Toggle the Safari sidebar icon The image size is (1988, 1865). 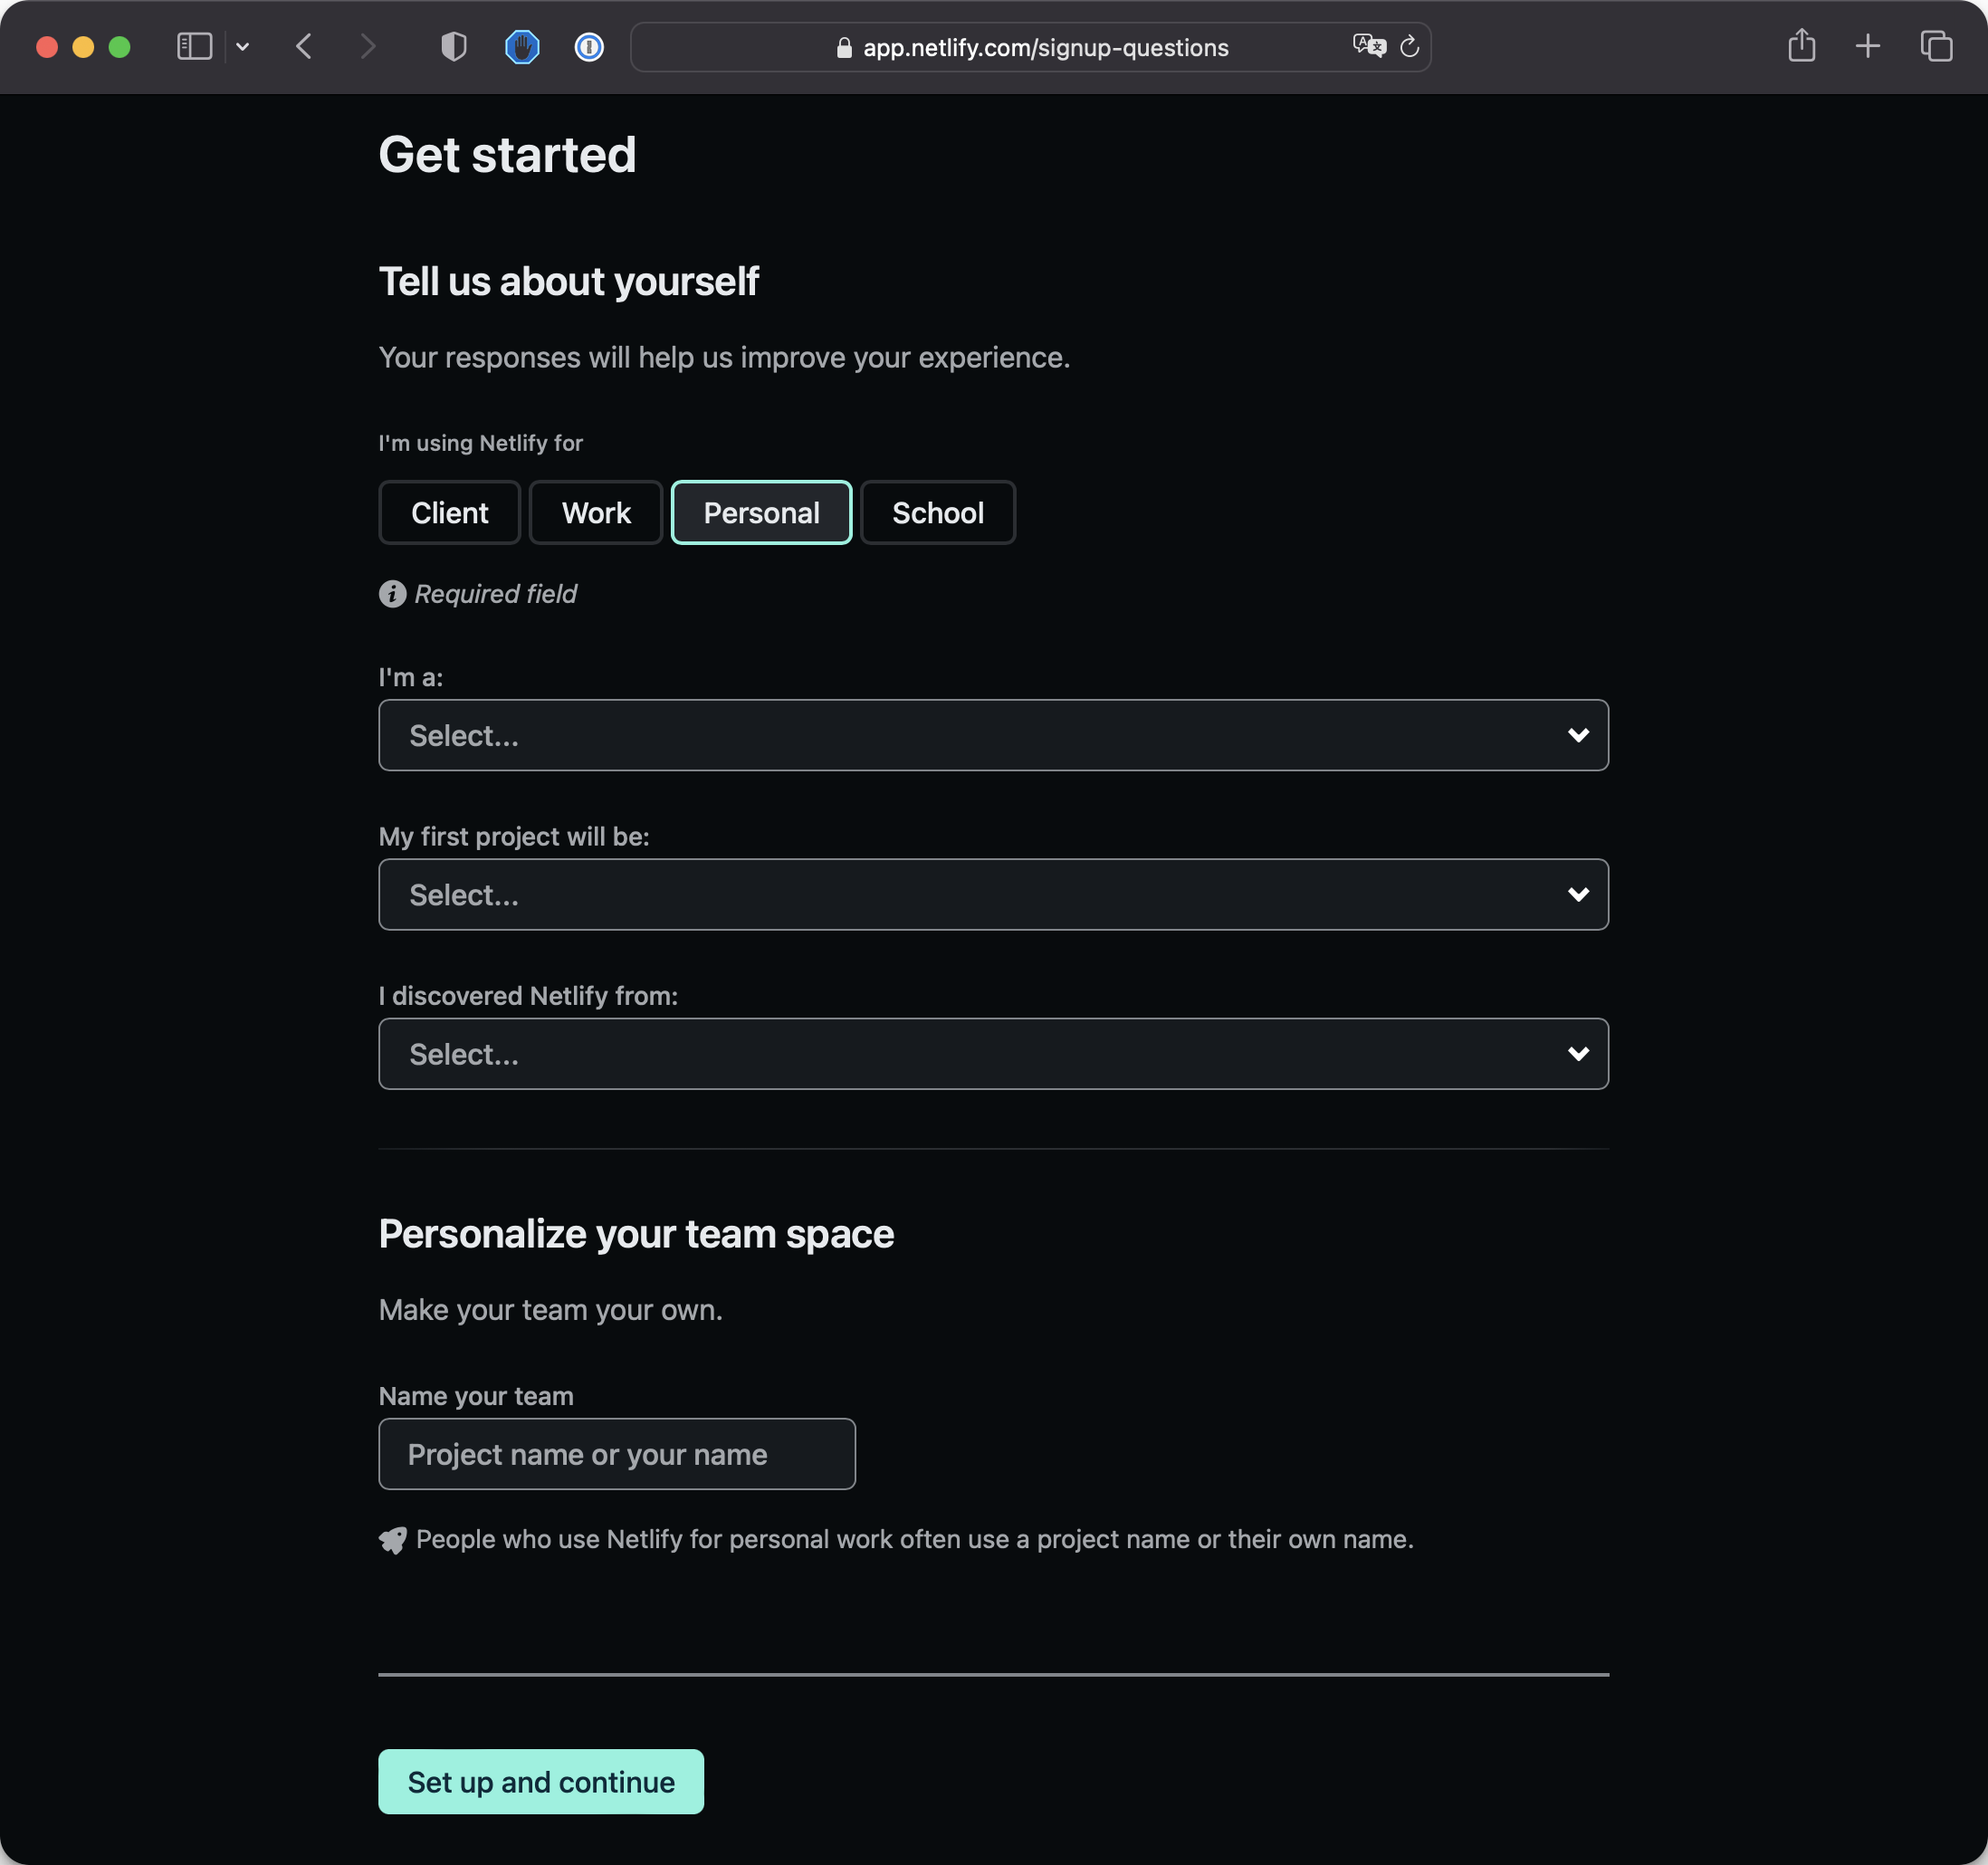tap(194, 47)
